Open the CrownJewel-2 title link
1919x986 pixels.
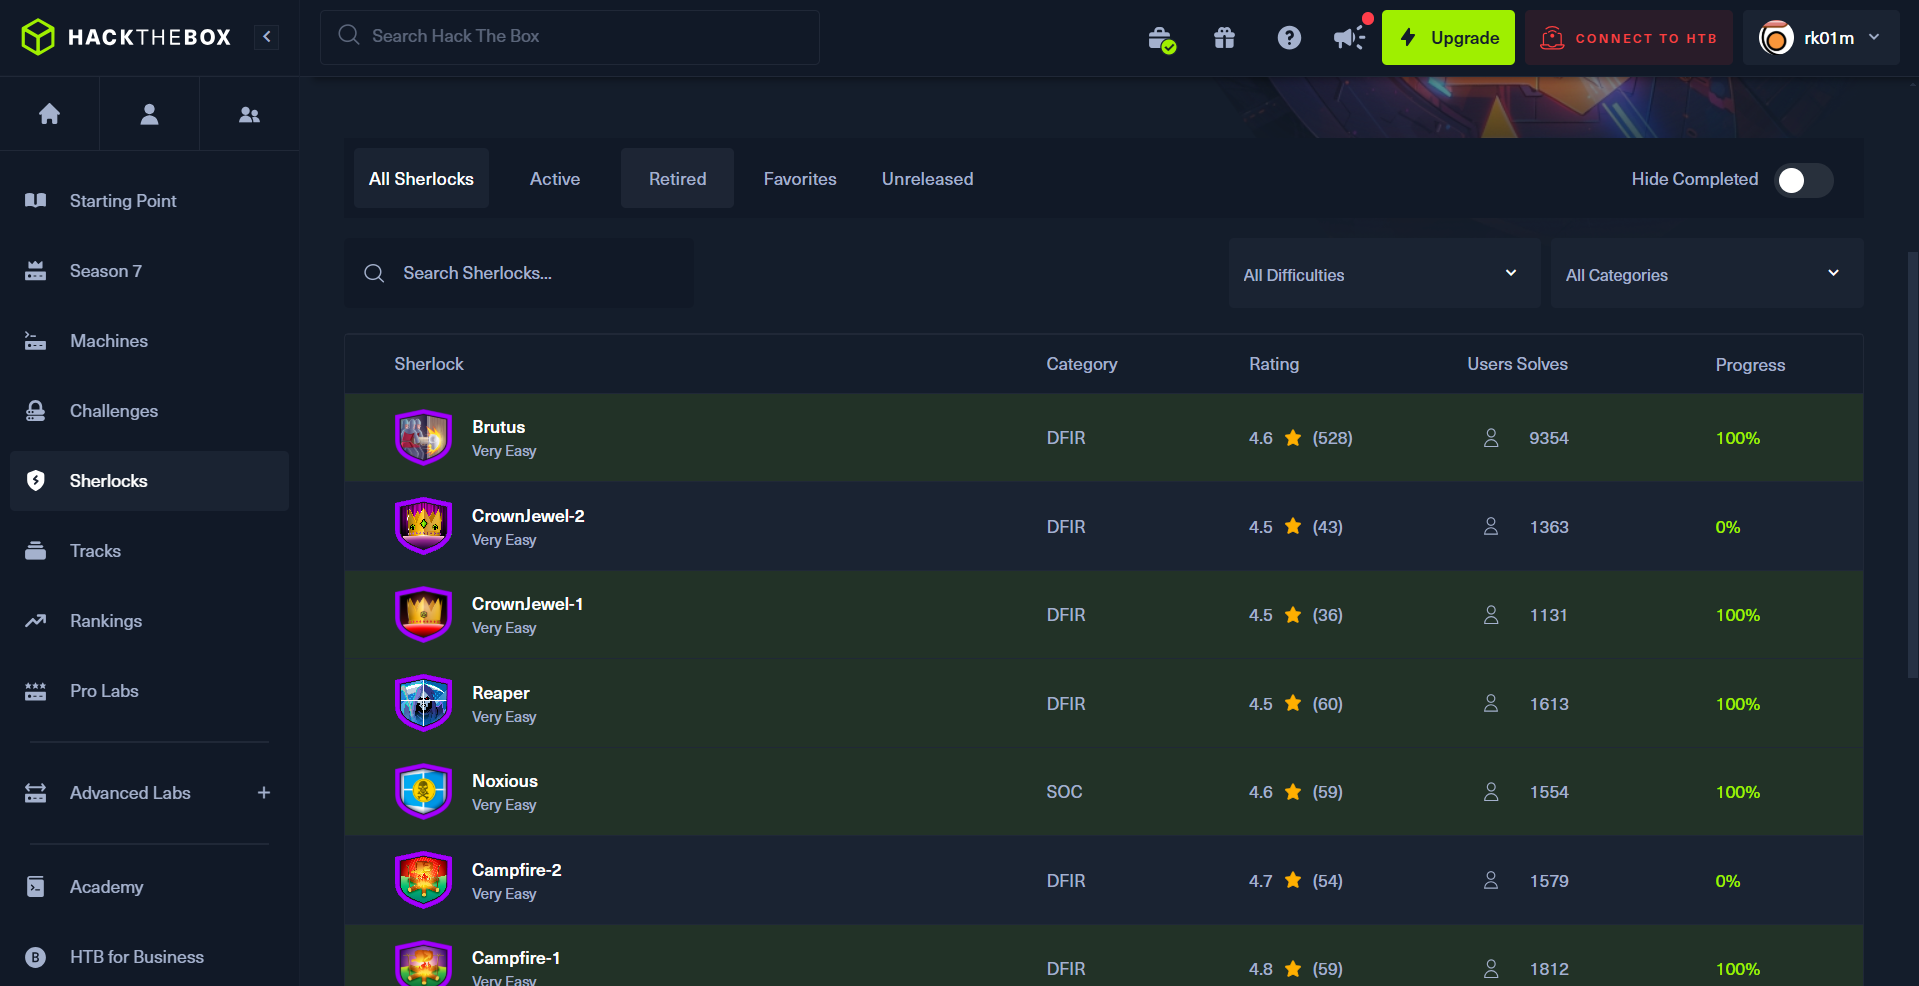pyautogui.click(x=528, y=516)
